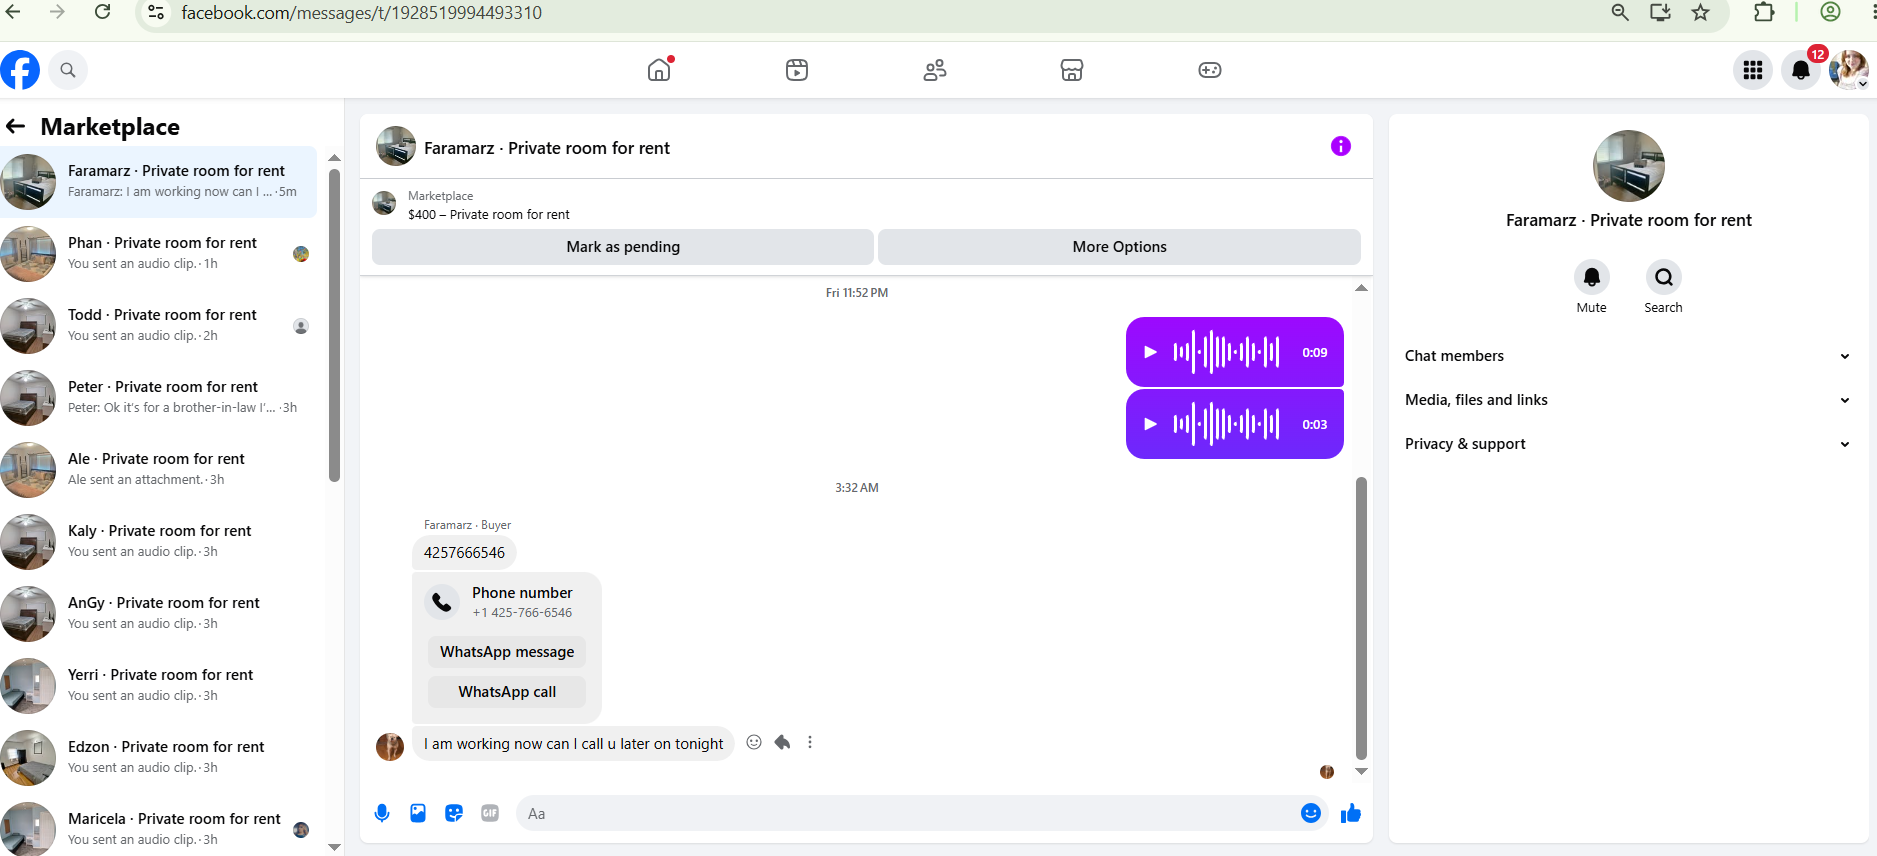Attach a photo with the image icon

pyautogui.click(x=418, y=813)
